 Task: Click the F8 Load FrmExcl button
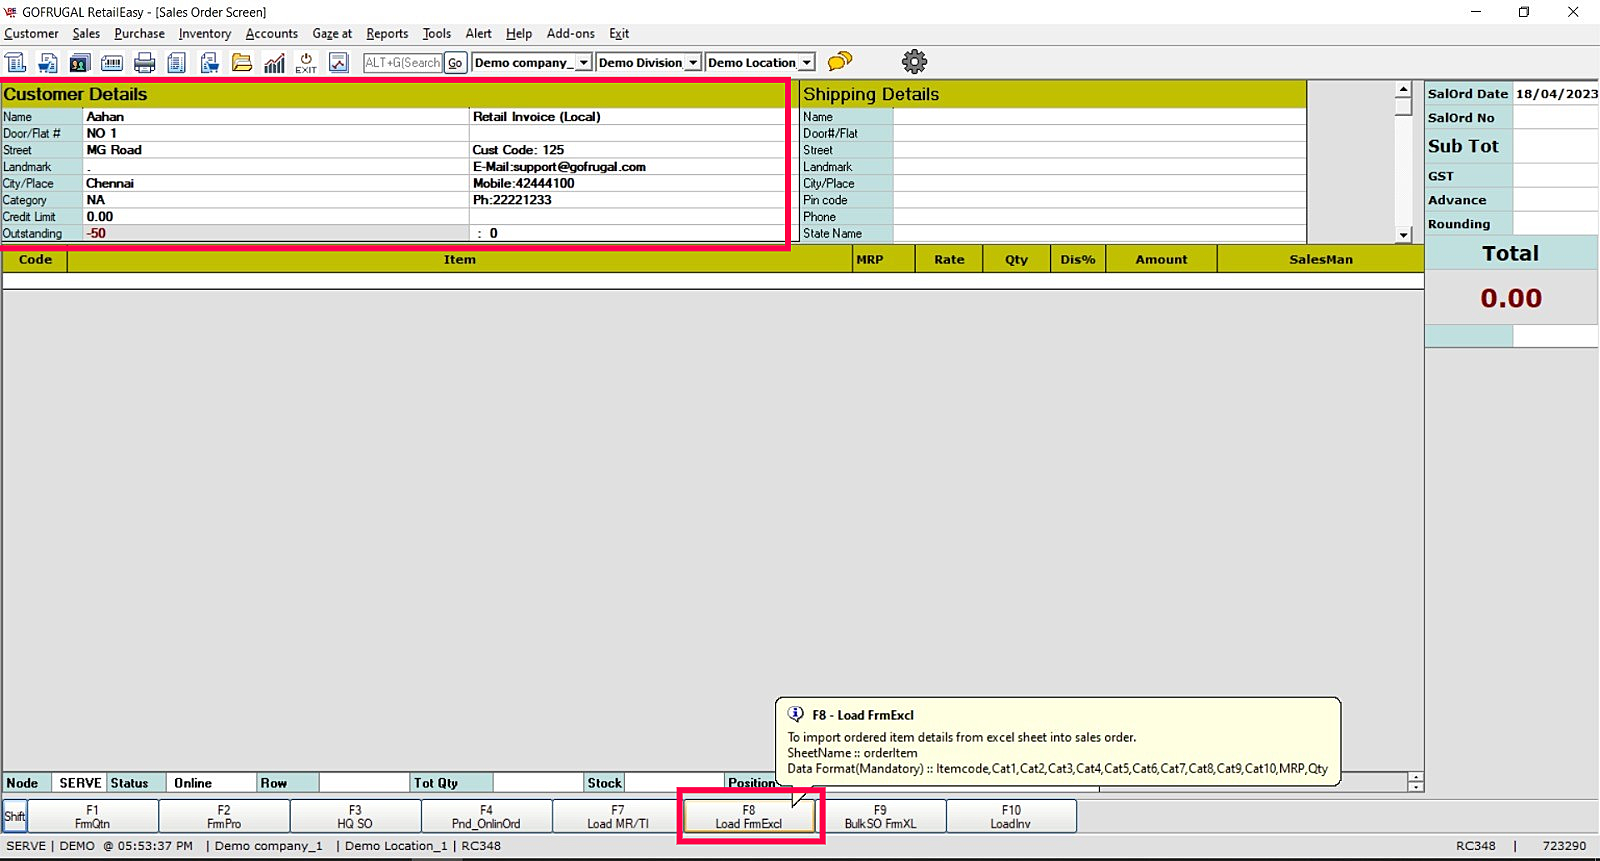tap(749, 816)
